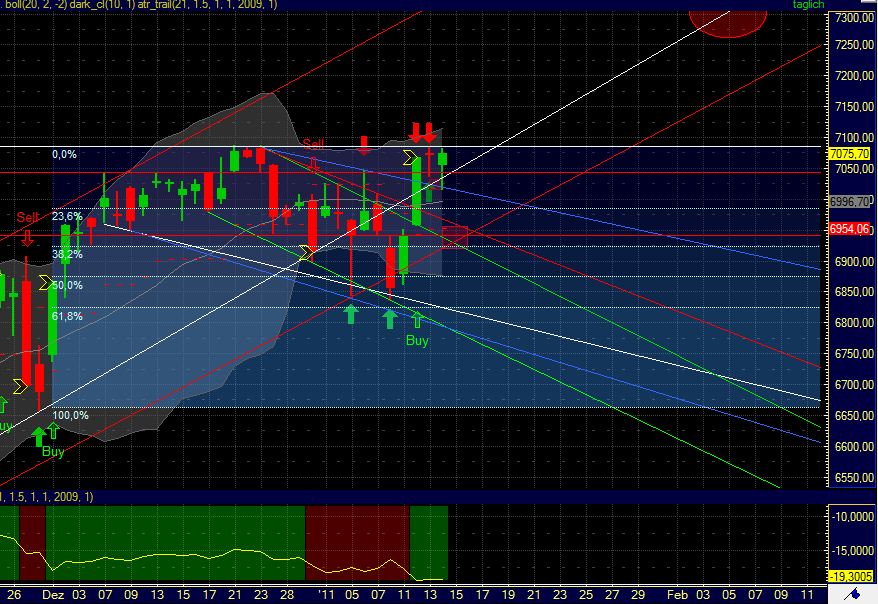This screenshot has height=604, width=878.
Task: Click the solid red down arrow right of the upper Sell label
Action: (364, 144)
